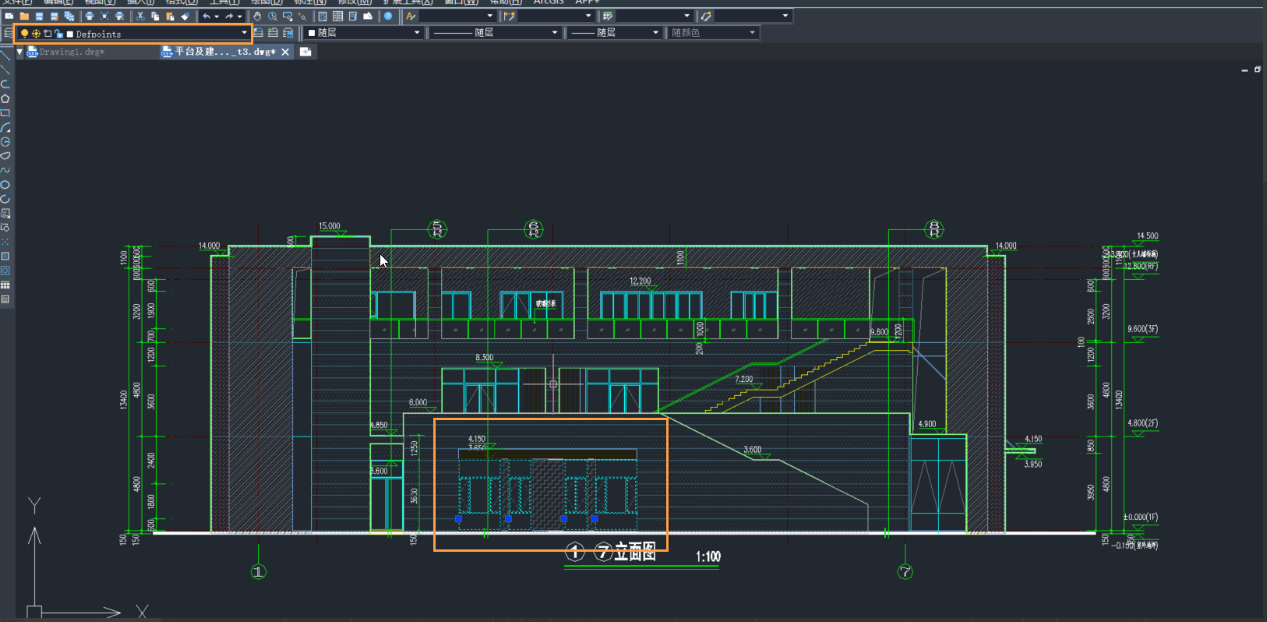Choose the Hatch tool in the draw toolbar
This screenshot has height=622, width=1267.
coord(5,256)
